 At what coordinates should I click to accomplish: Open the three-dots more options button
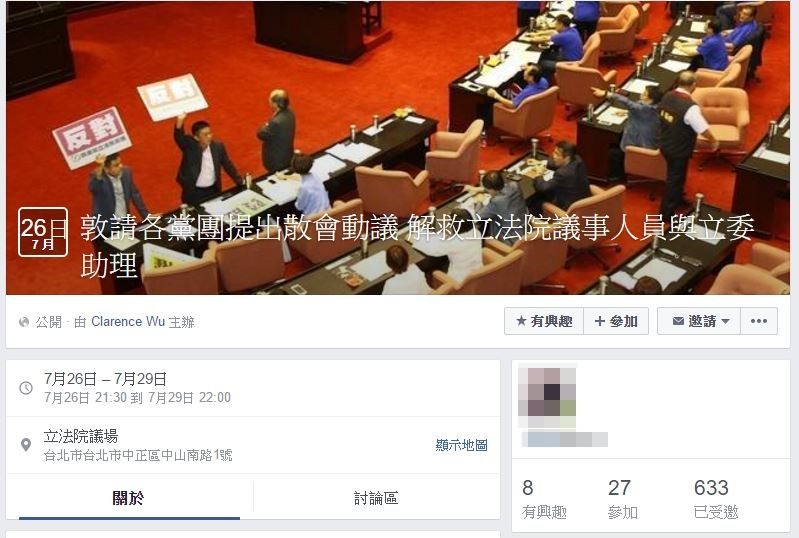pos(759,321)
